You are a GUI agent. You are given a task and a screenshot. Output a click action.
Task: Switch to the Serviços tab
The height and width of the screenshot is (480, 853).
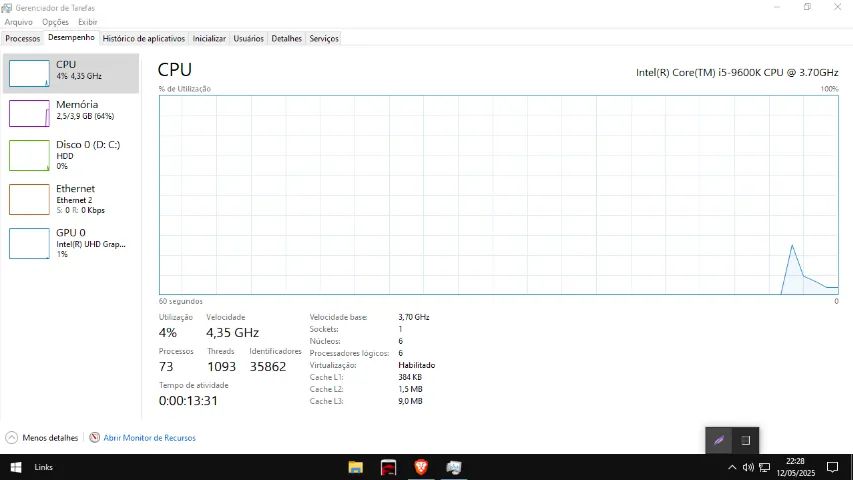click(x=324, y=39)
